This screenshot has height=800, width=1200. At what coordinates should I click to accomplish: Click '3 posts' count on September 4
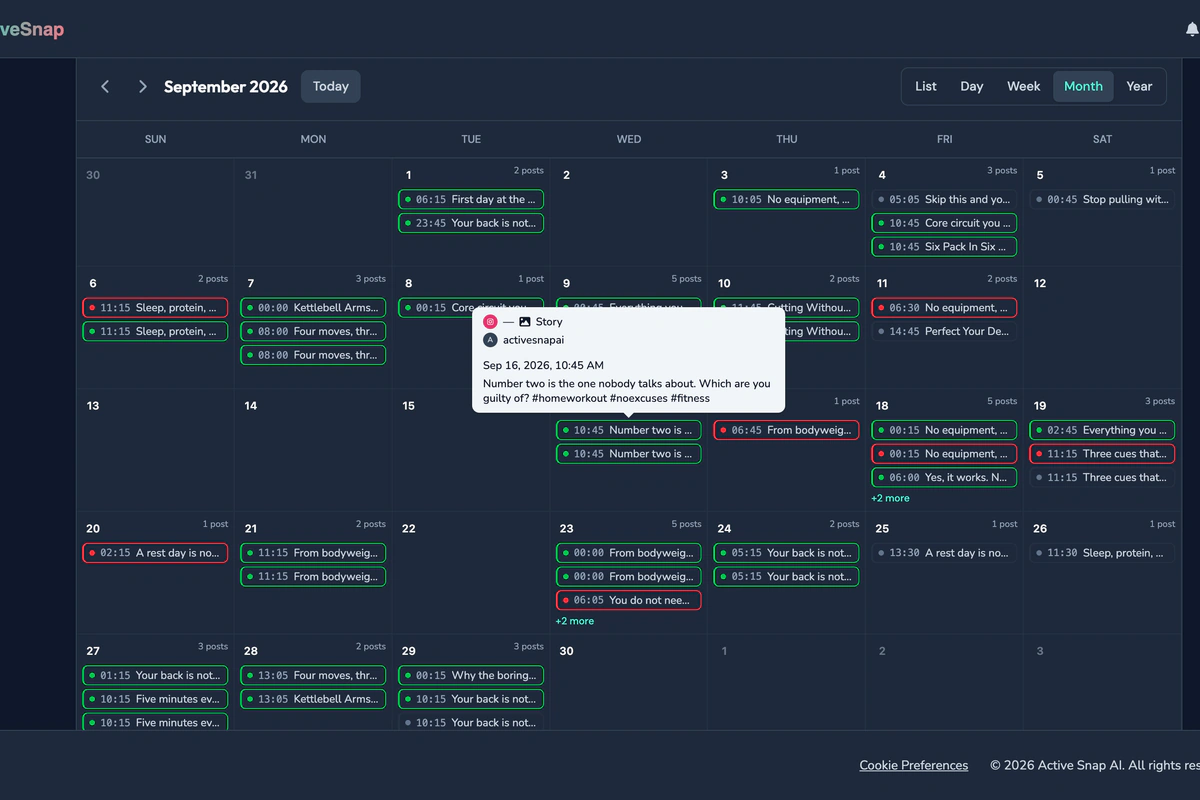1002,171
